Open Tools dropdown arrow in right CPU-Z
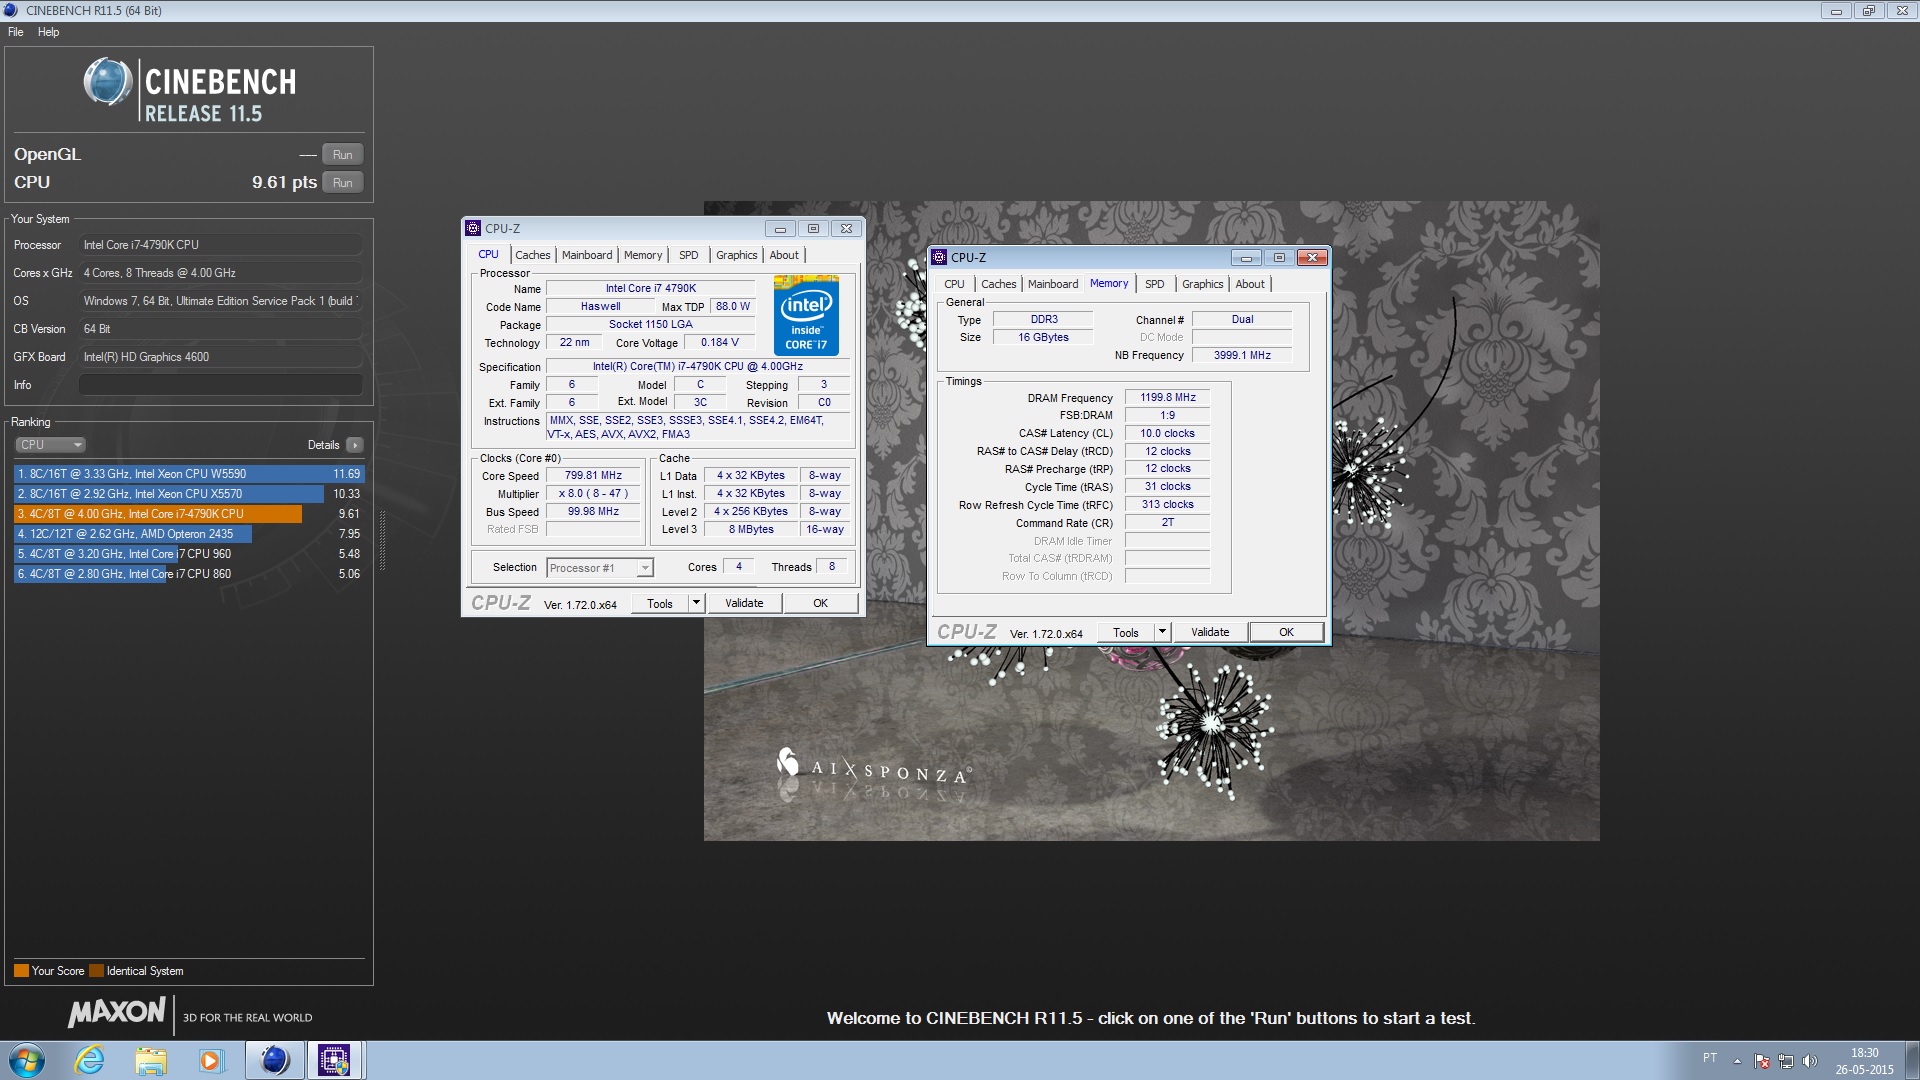1920x1080 pixels. pyautogui.click(x=1163, y=633)
